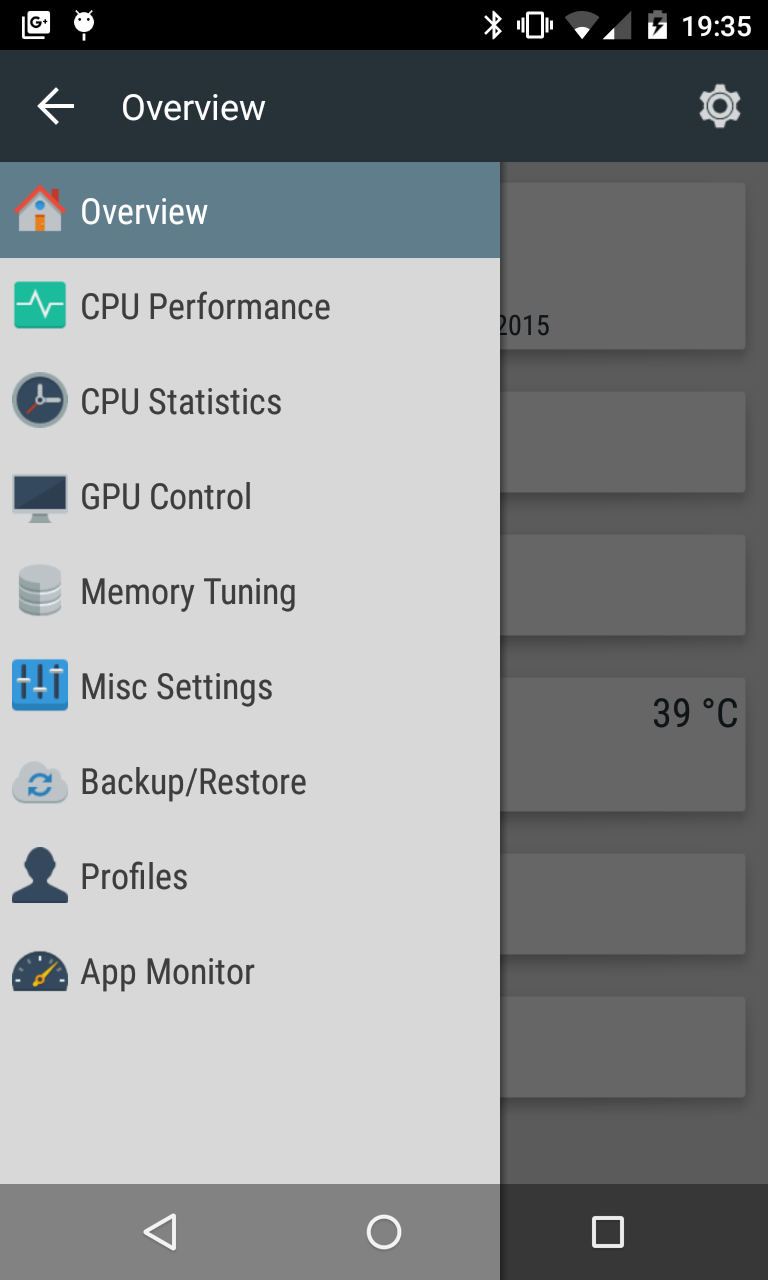Open settings via the gear icon
768x1280 pixels.
tap(719, 106)
